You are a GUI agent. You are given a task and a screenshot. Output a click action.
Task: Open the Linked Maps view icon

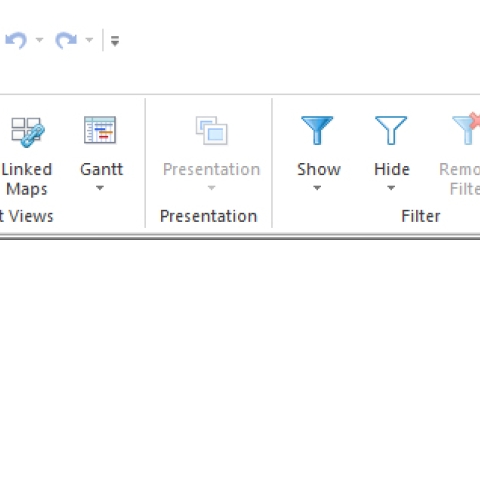tap(28, 132)
